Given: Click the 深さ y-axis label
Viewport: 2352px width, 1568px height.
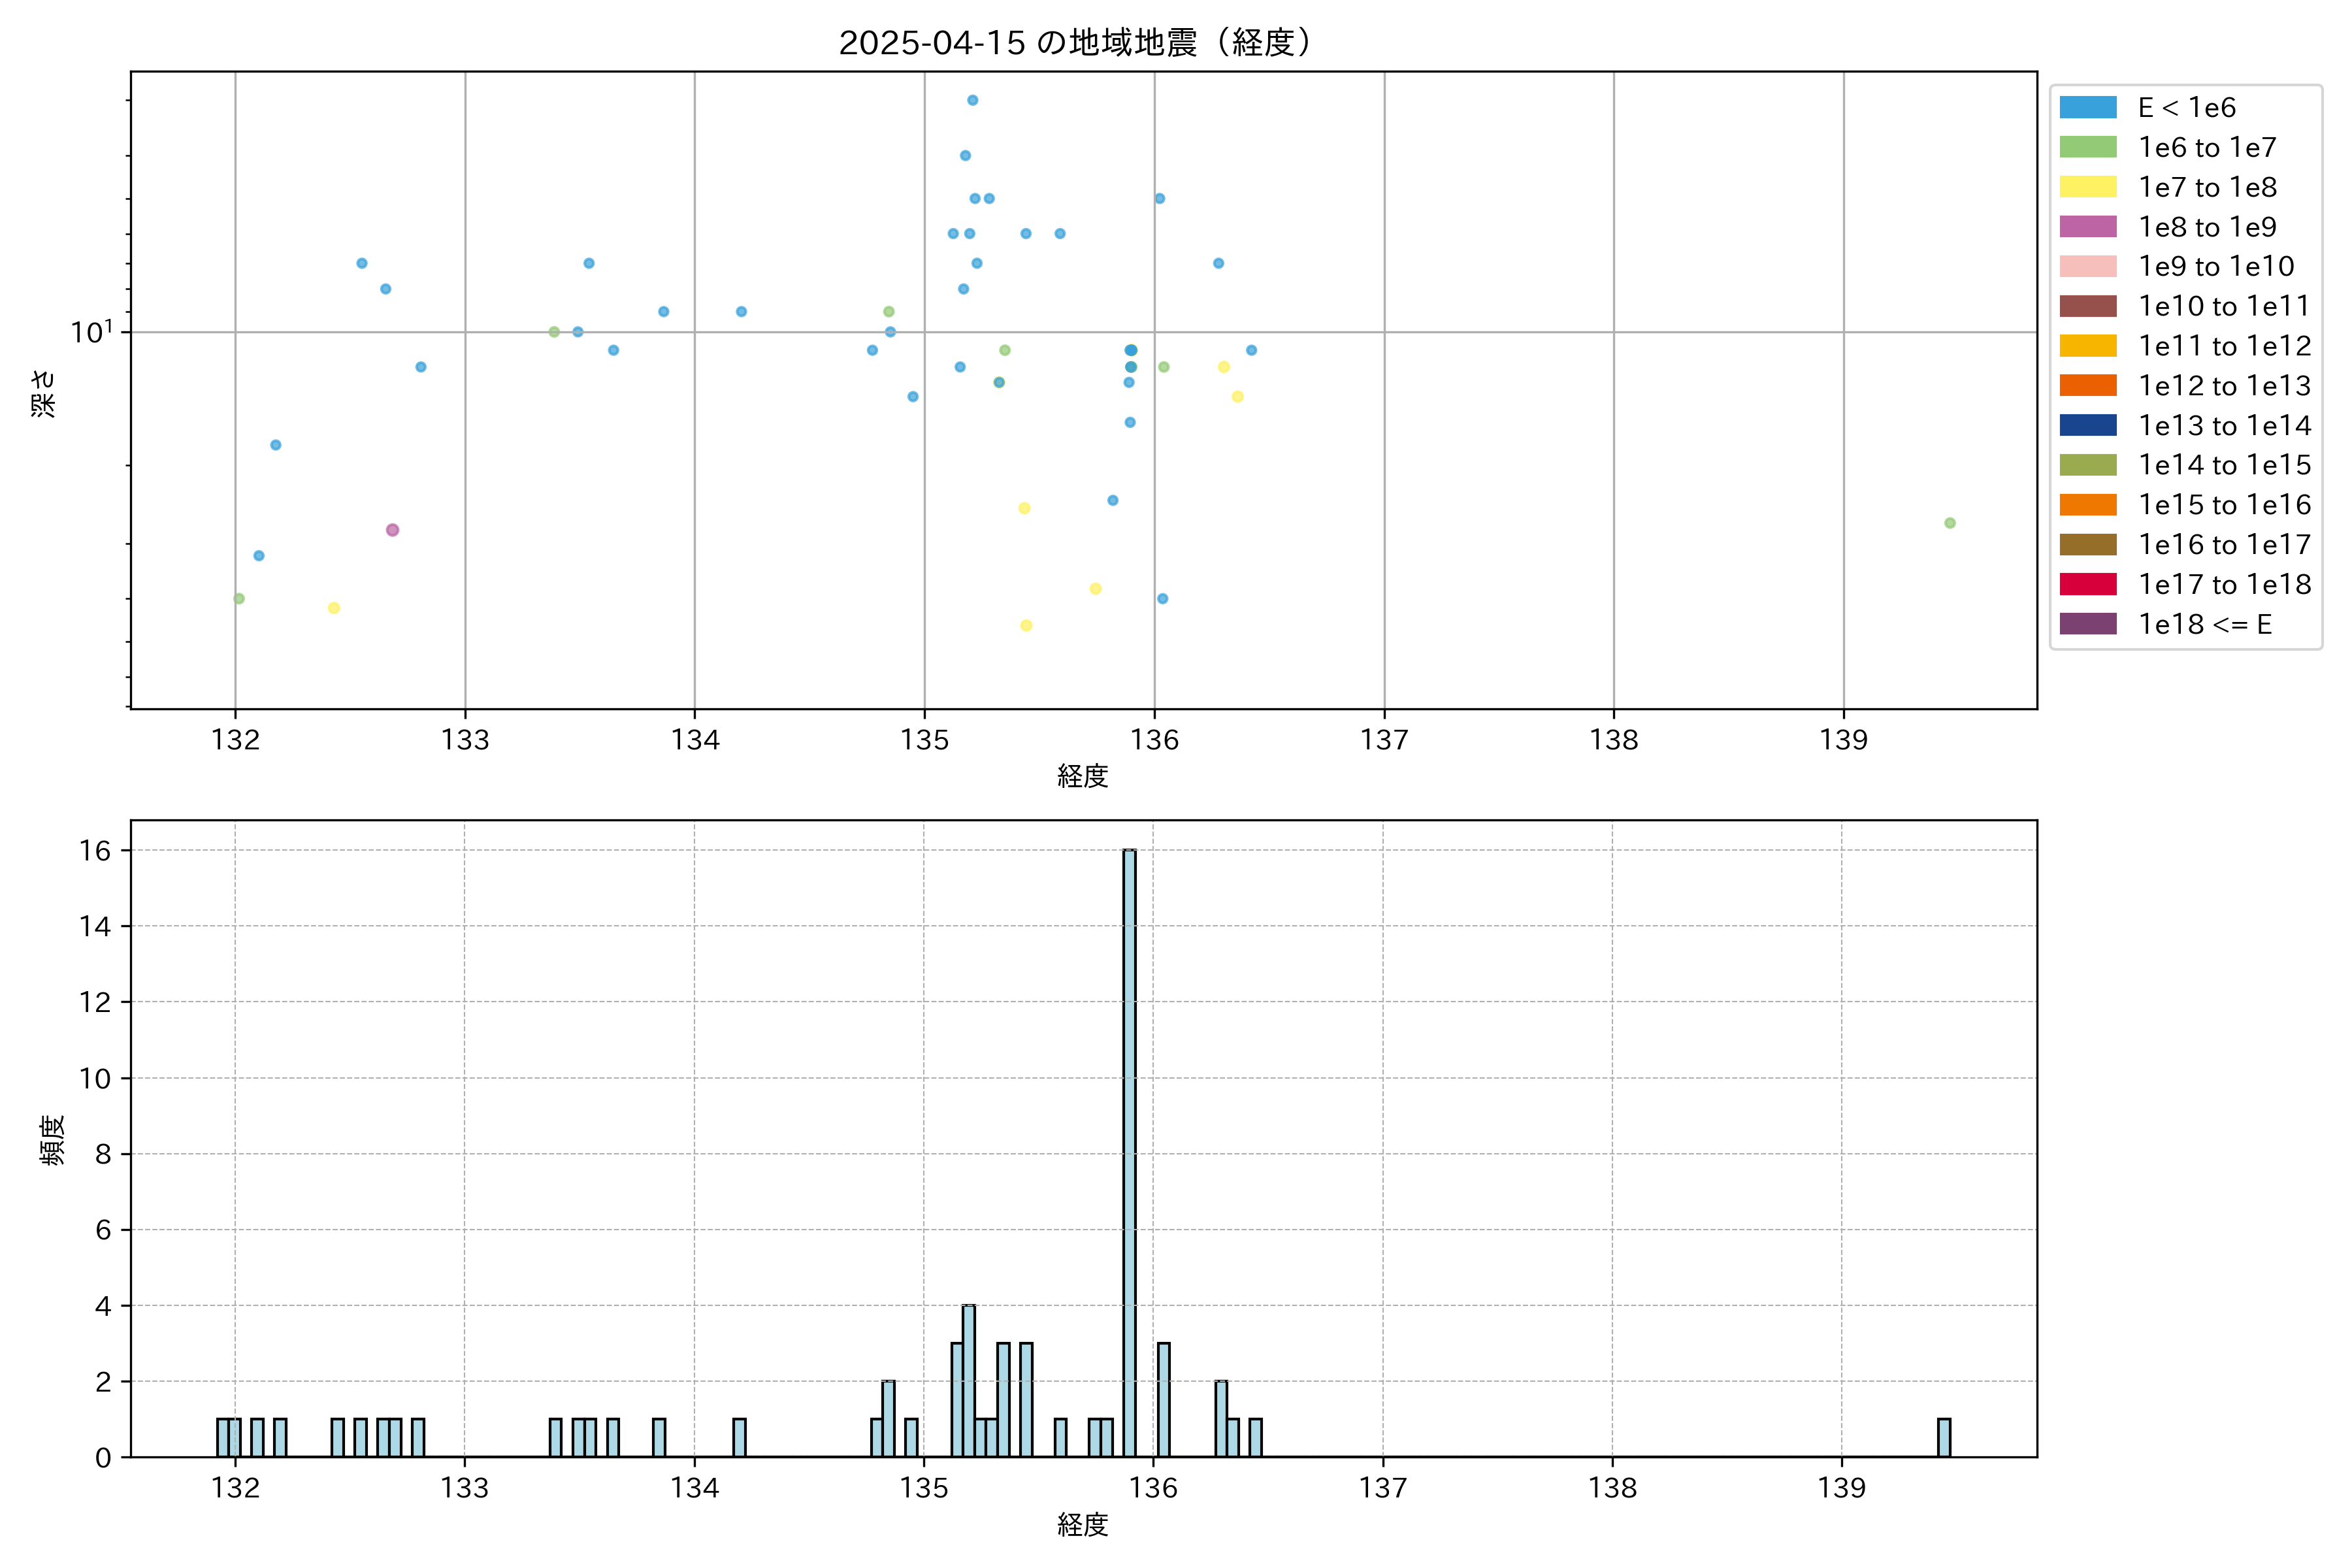Looking at the screenshot, I should point(43,393).
